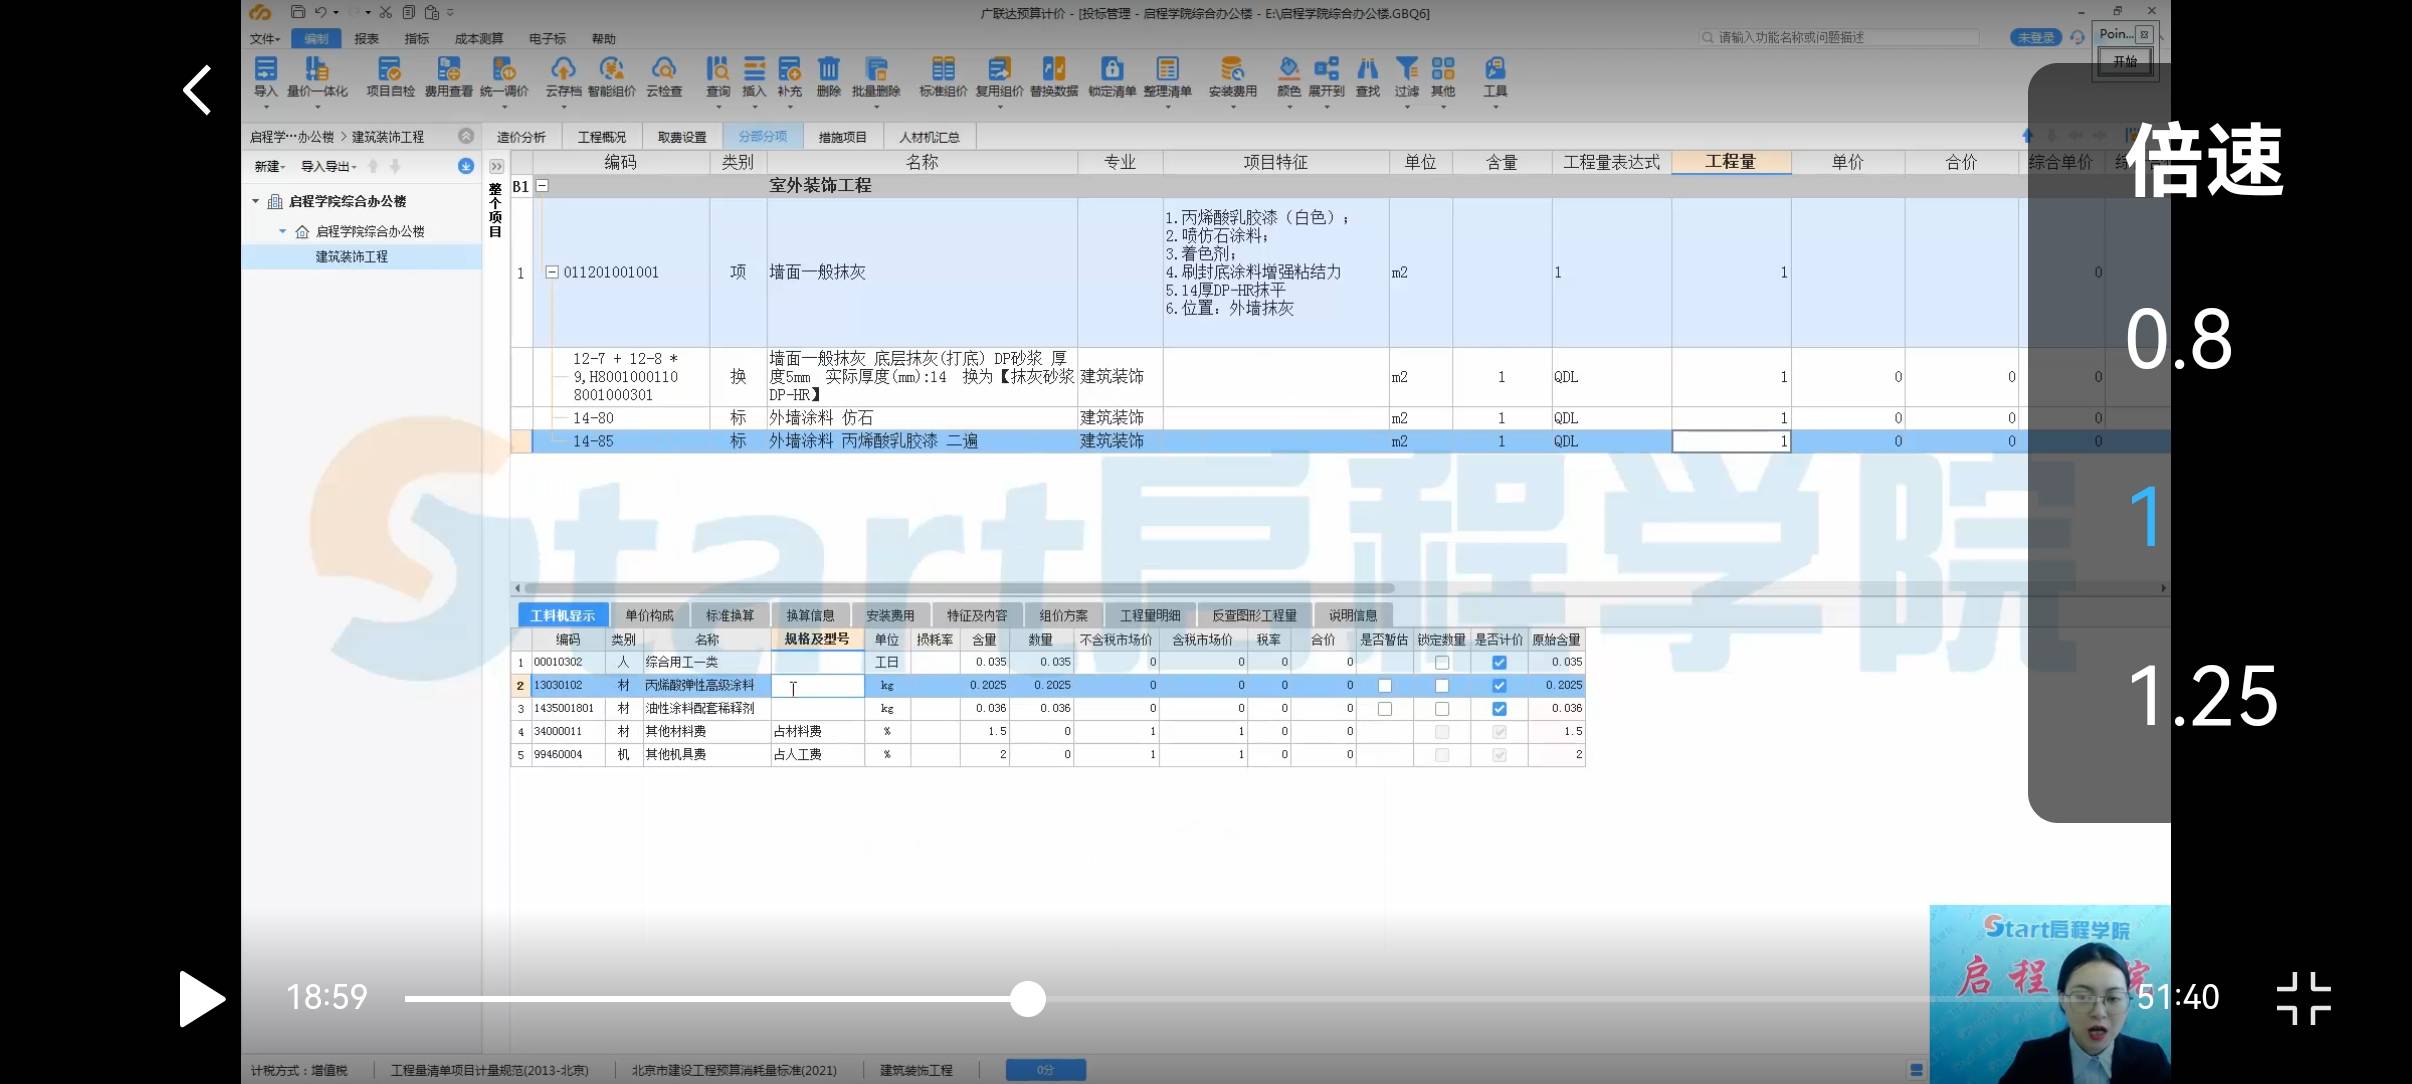Open the 人材机汇总 tab

[x=929, y=137]
